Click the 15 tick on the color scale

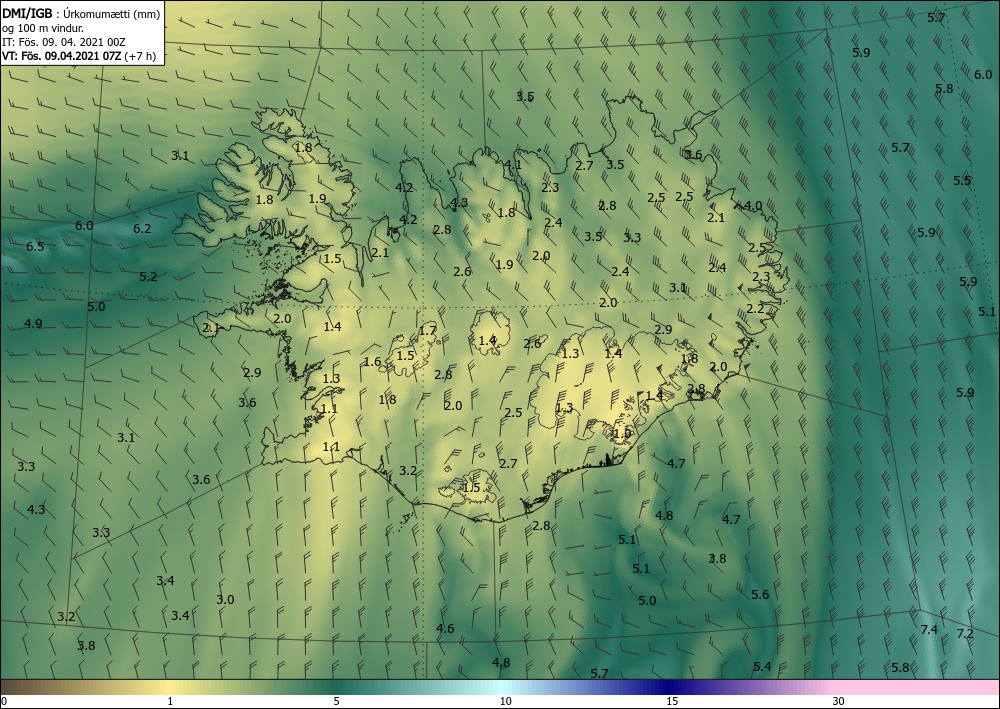click(x=672, y=701)
